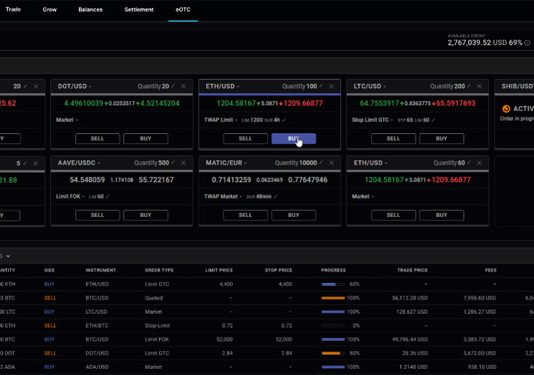This screenshot has height=375, width=534.
Task: Click BUY on AAVE/USDC card
Action: [146, 215]
